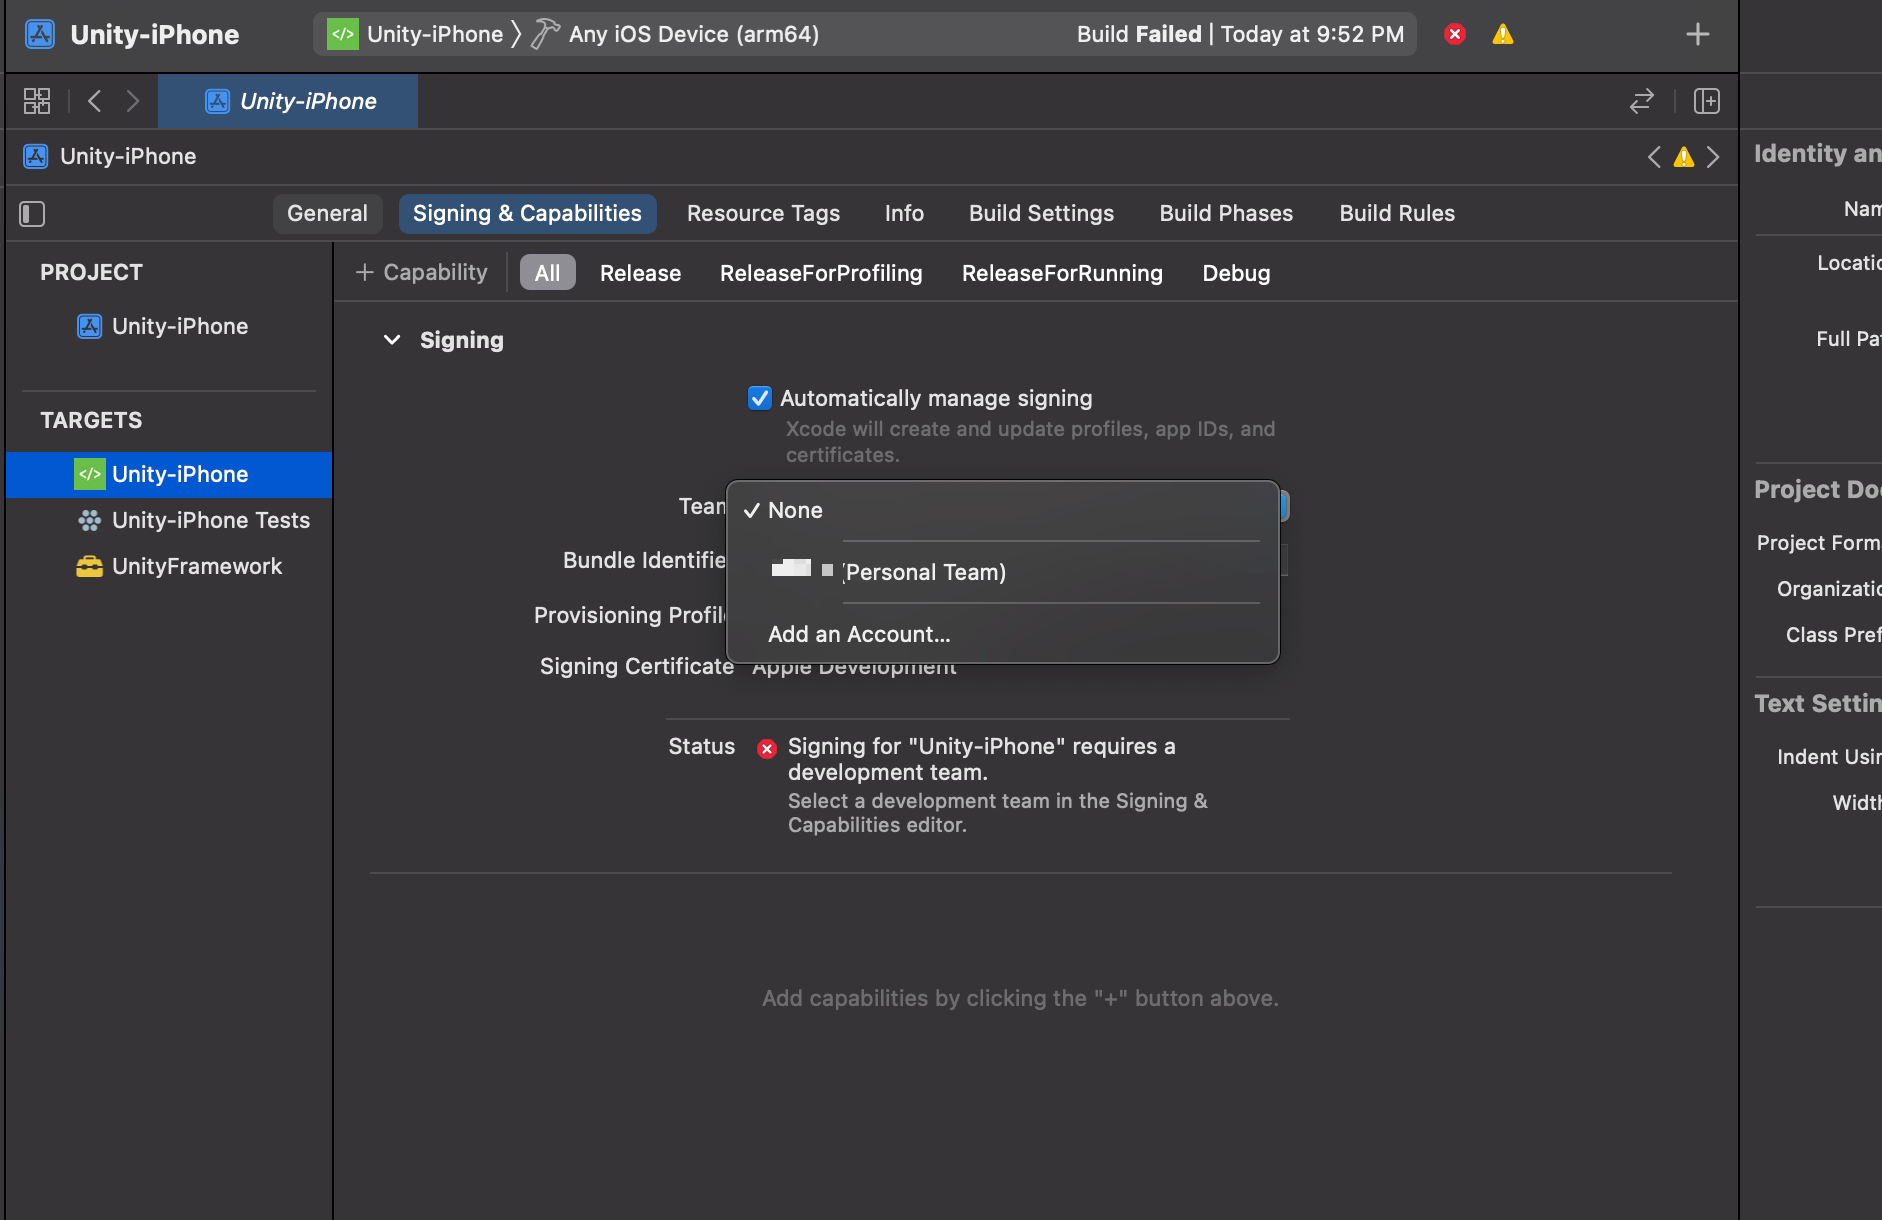Choose the Personal Team option
Image resolution: width=1882 pixels, height=1220 pixels.
(1003, 572)
